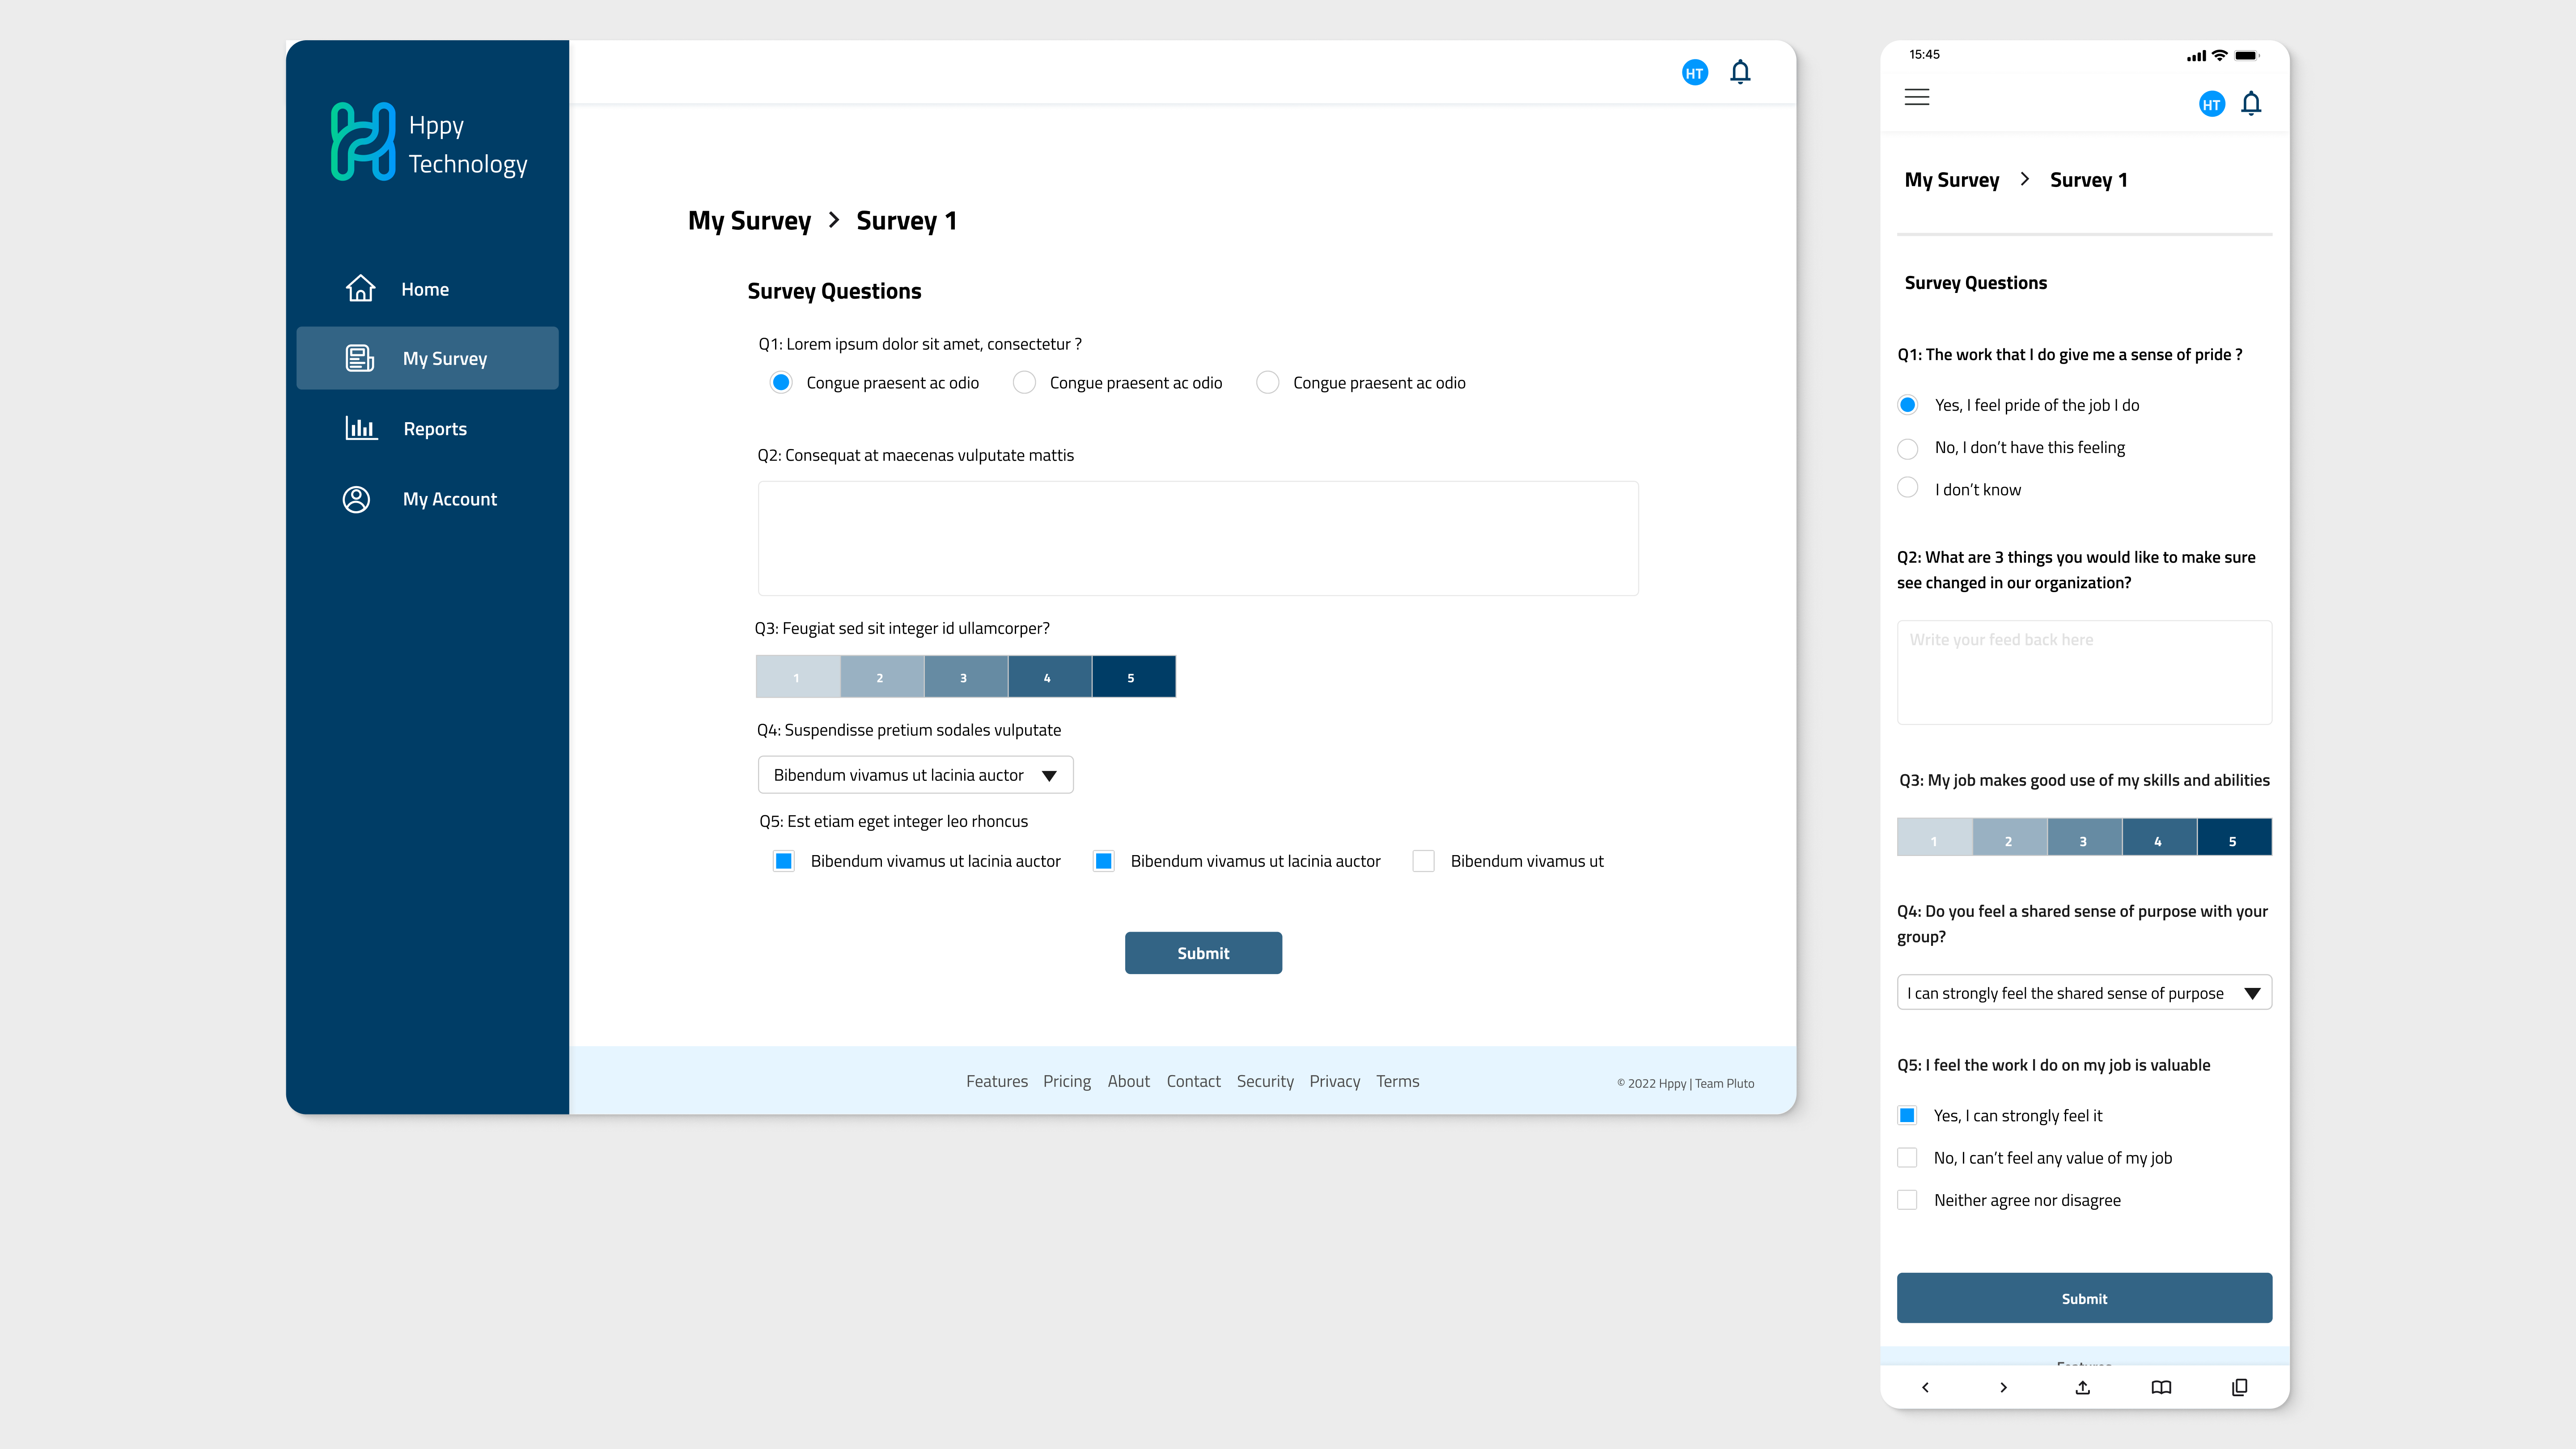The width and height of the screenshot is (2576, 1449).
Task: Uncheck first Bibendum vivamus ut lacinia auctor checkbox
Action: [x=784, y=861]
